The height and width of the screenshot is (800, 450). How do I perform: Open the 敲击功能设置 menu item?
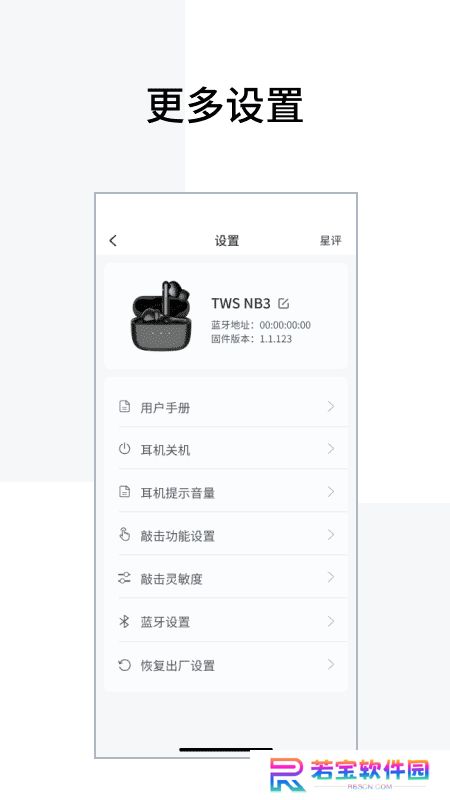[226, 535]
